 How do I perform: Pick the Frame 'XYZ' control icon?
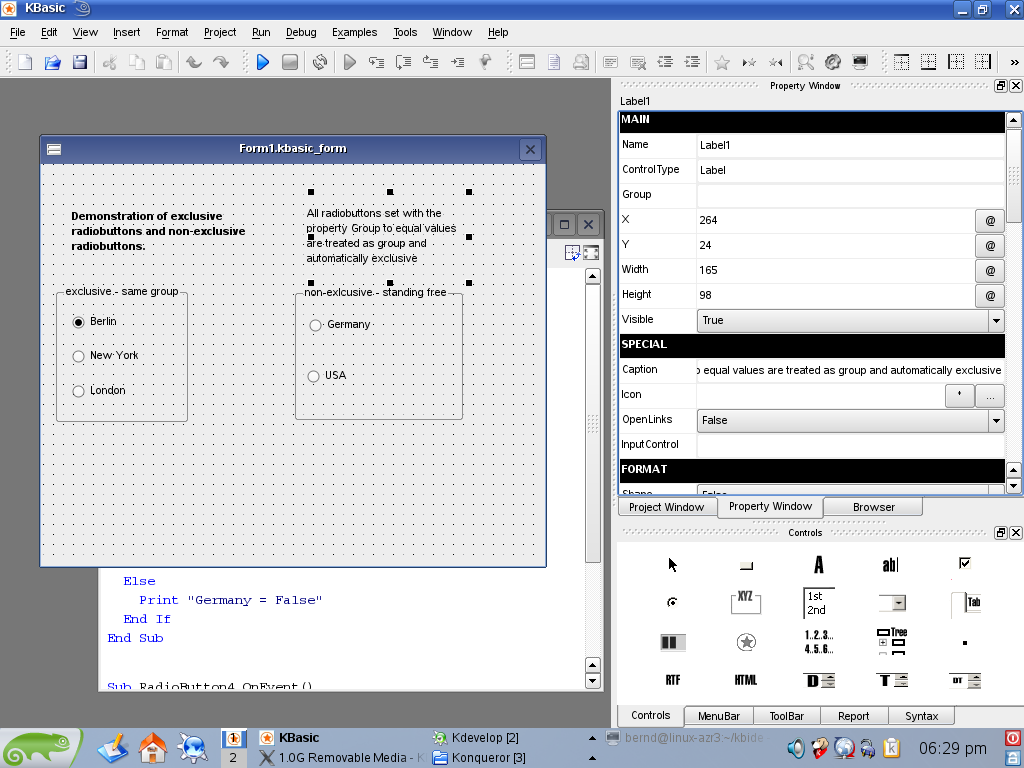(745, 602)
